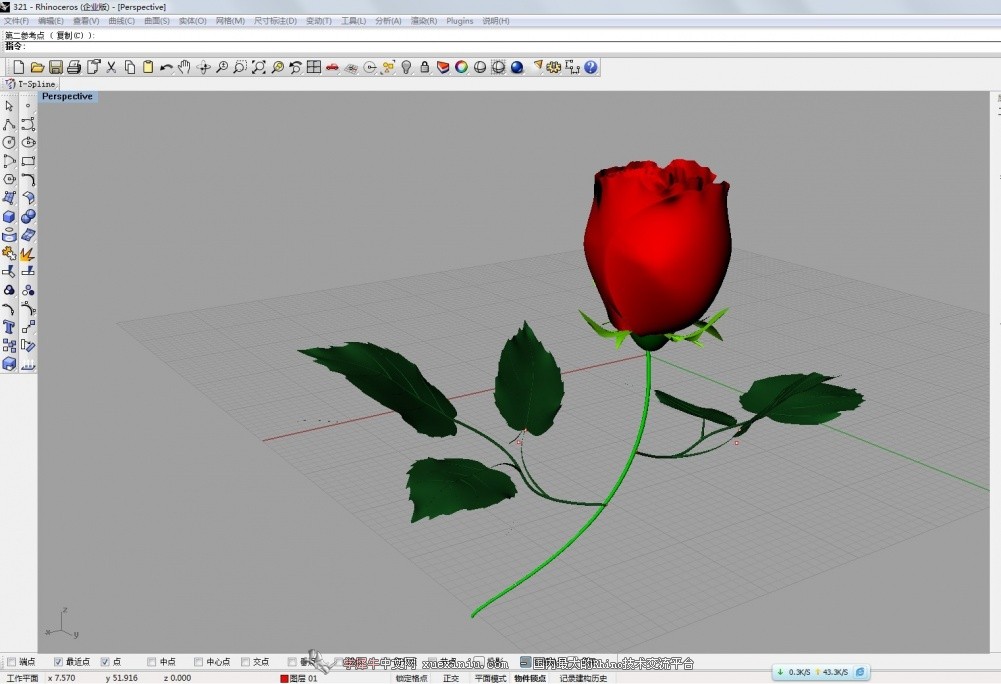Open Rhino options gear icon
1001x684 pixels.
553,67
